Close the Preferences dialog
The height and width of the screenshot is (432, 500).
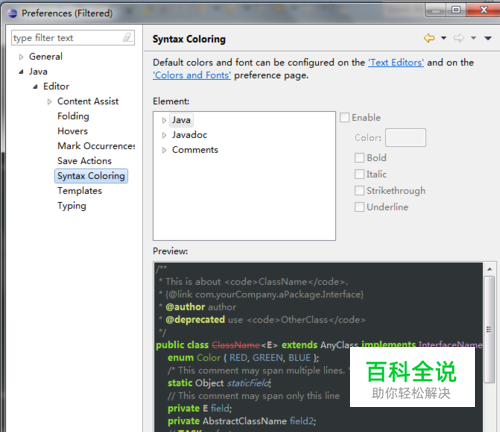483,10
